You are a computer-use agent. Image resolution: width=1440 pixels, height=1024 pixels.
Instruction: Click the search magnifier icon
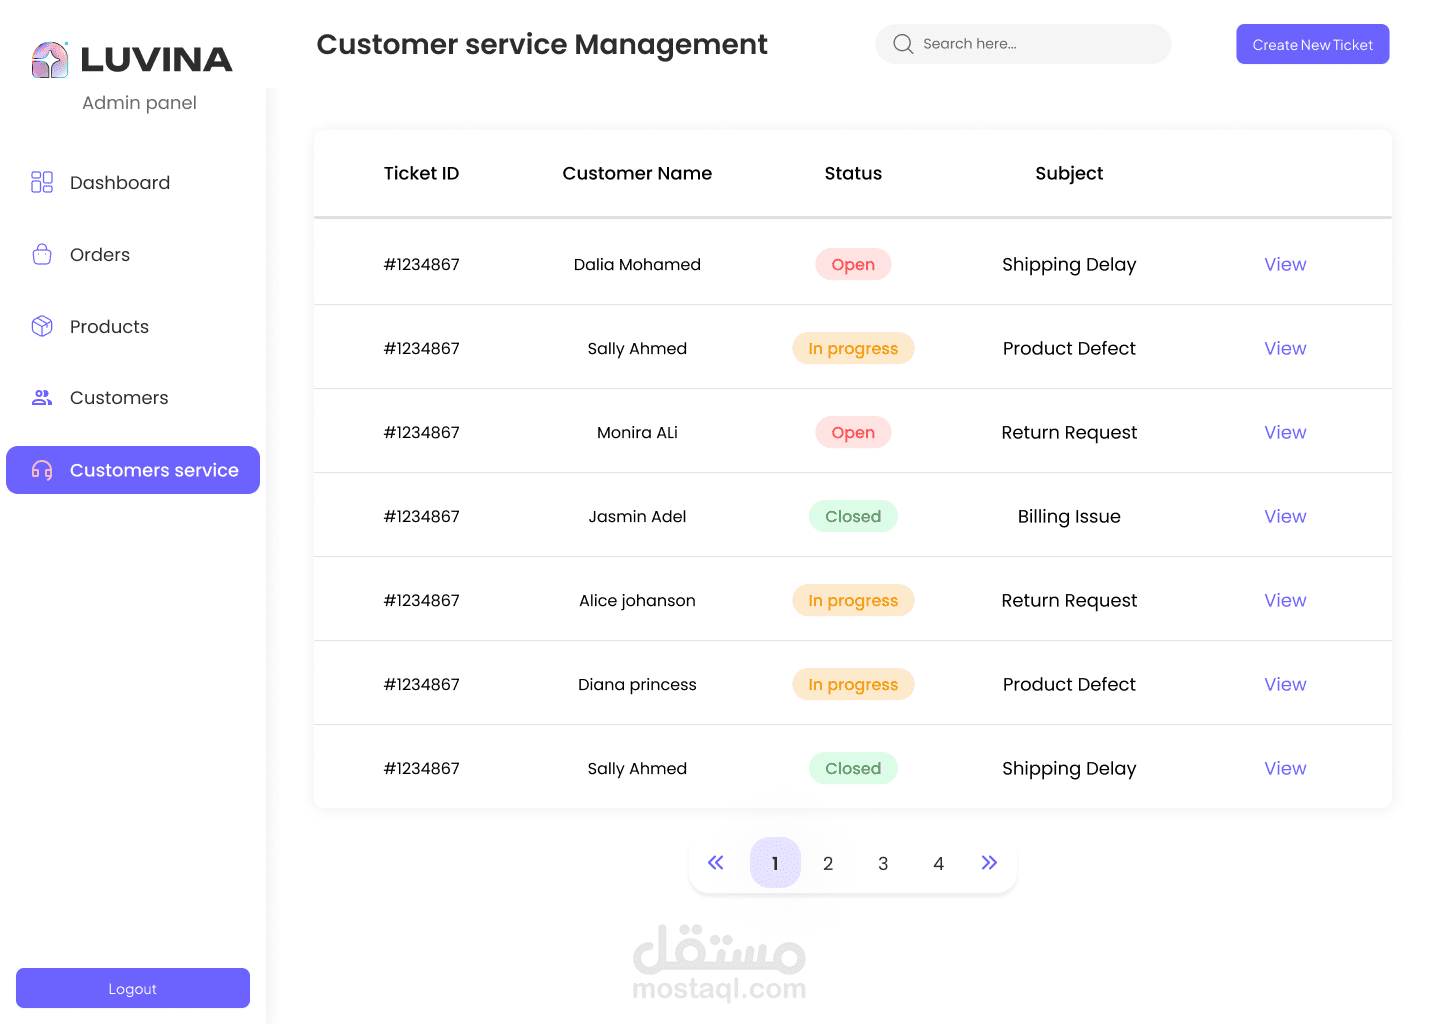[x=903, y=44]
